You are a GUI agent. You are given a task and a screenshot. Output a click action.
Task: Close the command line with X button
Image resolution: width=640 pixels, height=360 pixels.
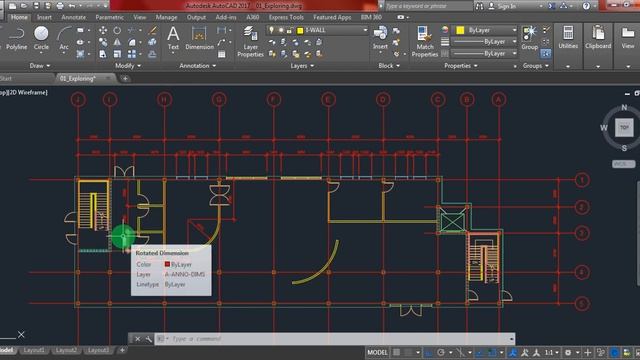tap(138, 339)
